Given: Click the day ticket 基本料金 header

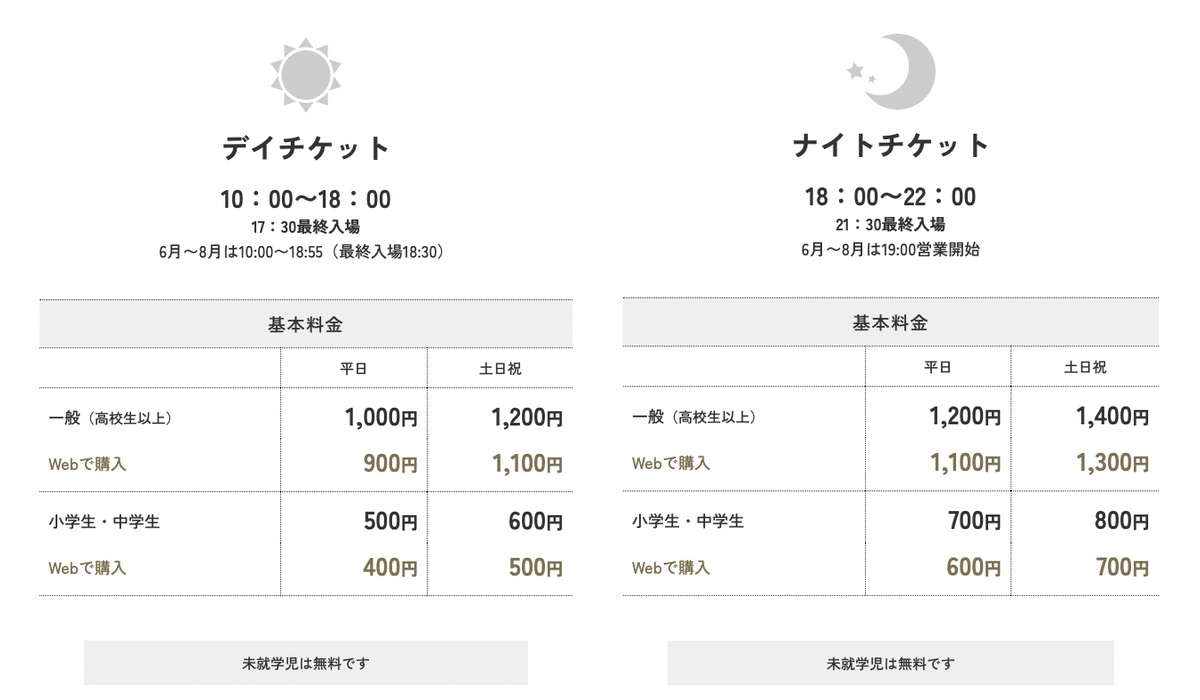Looking at the screenshot, I should pyautogui.click(x=306, y=324).
